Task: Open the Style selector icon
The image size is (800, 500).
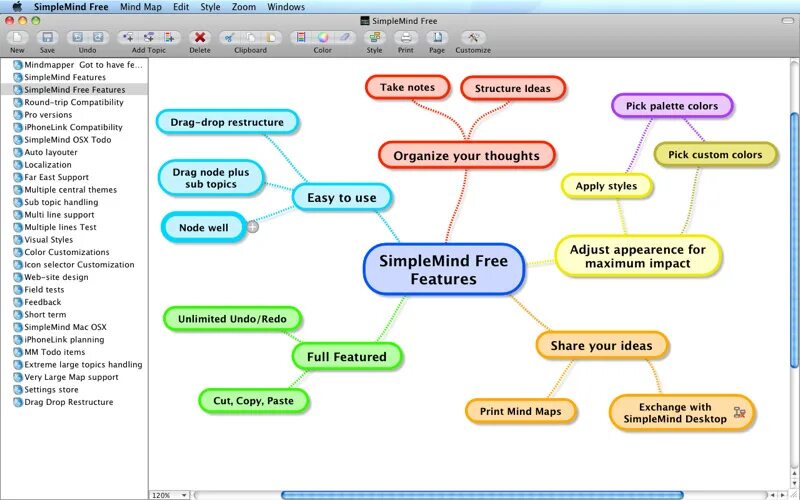Action: point(374,37)
